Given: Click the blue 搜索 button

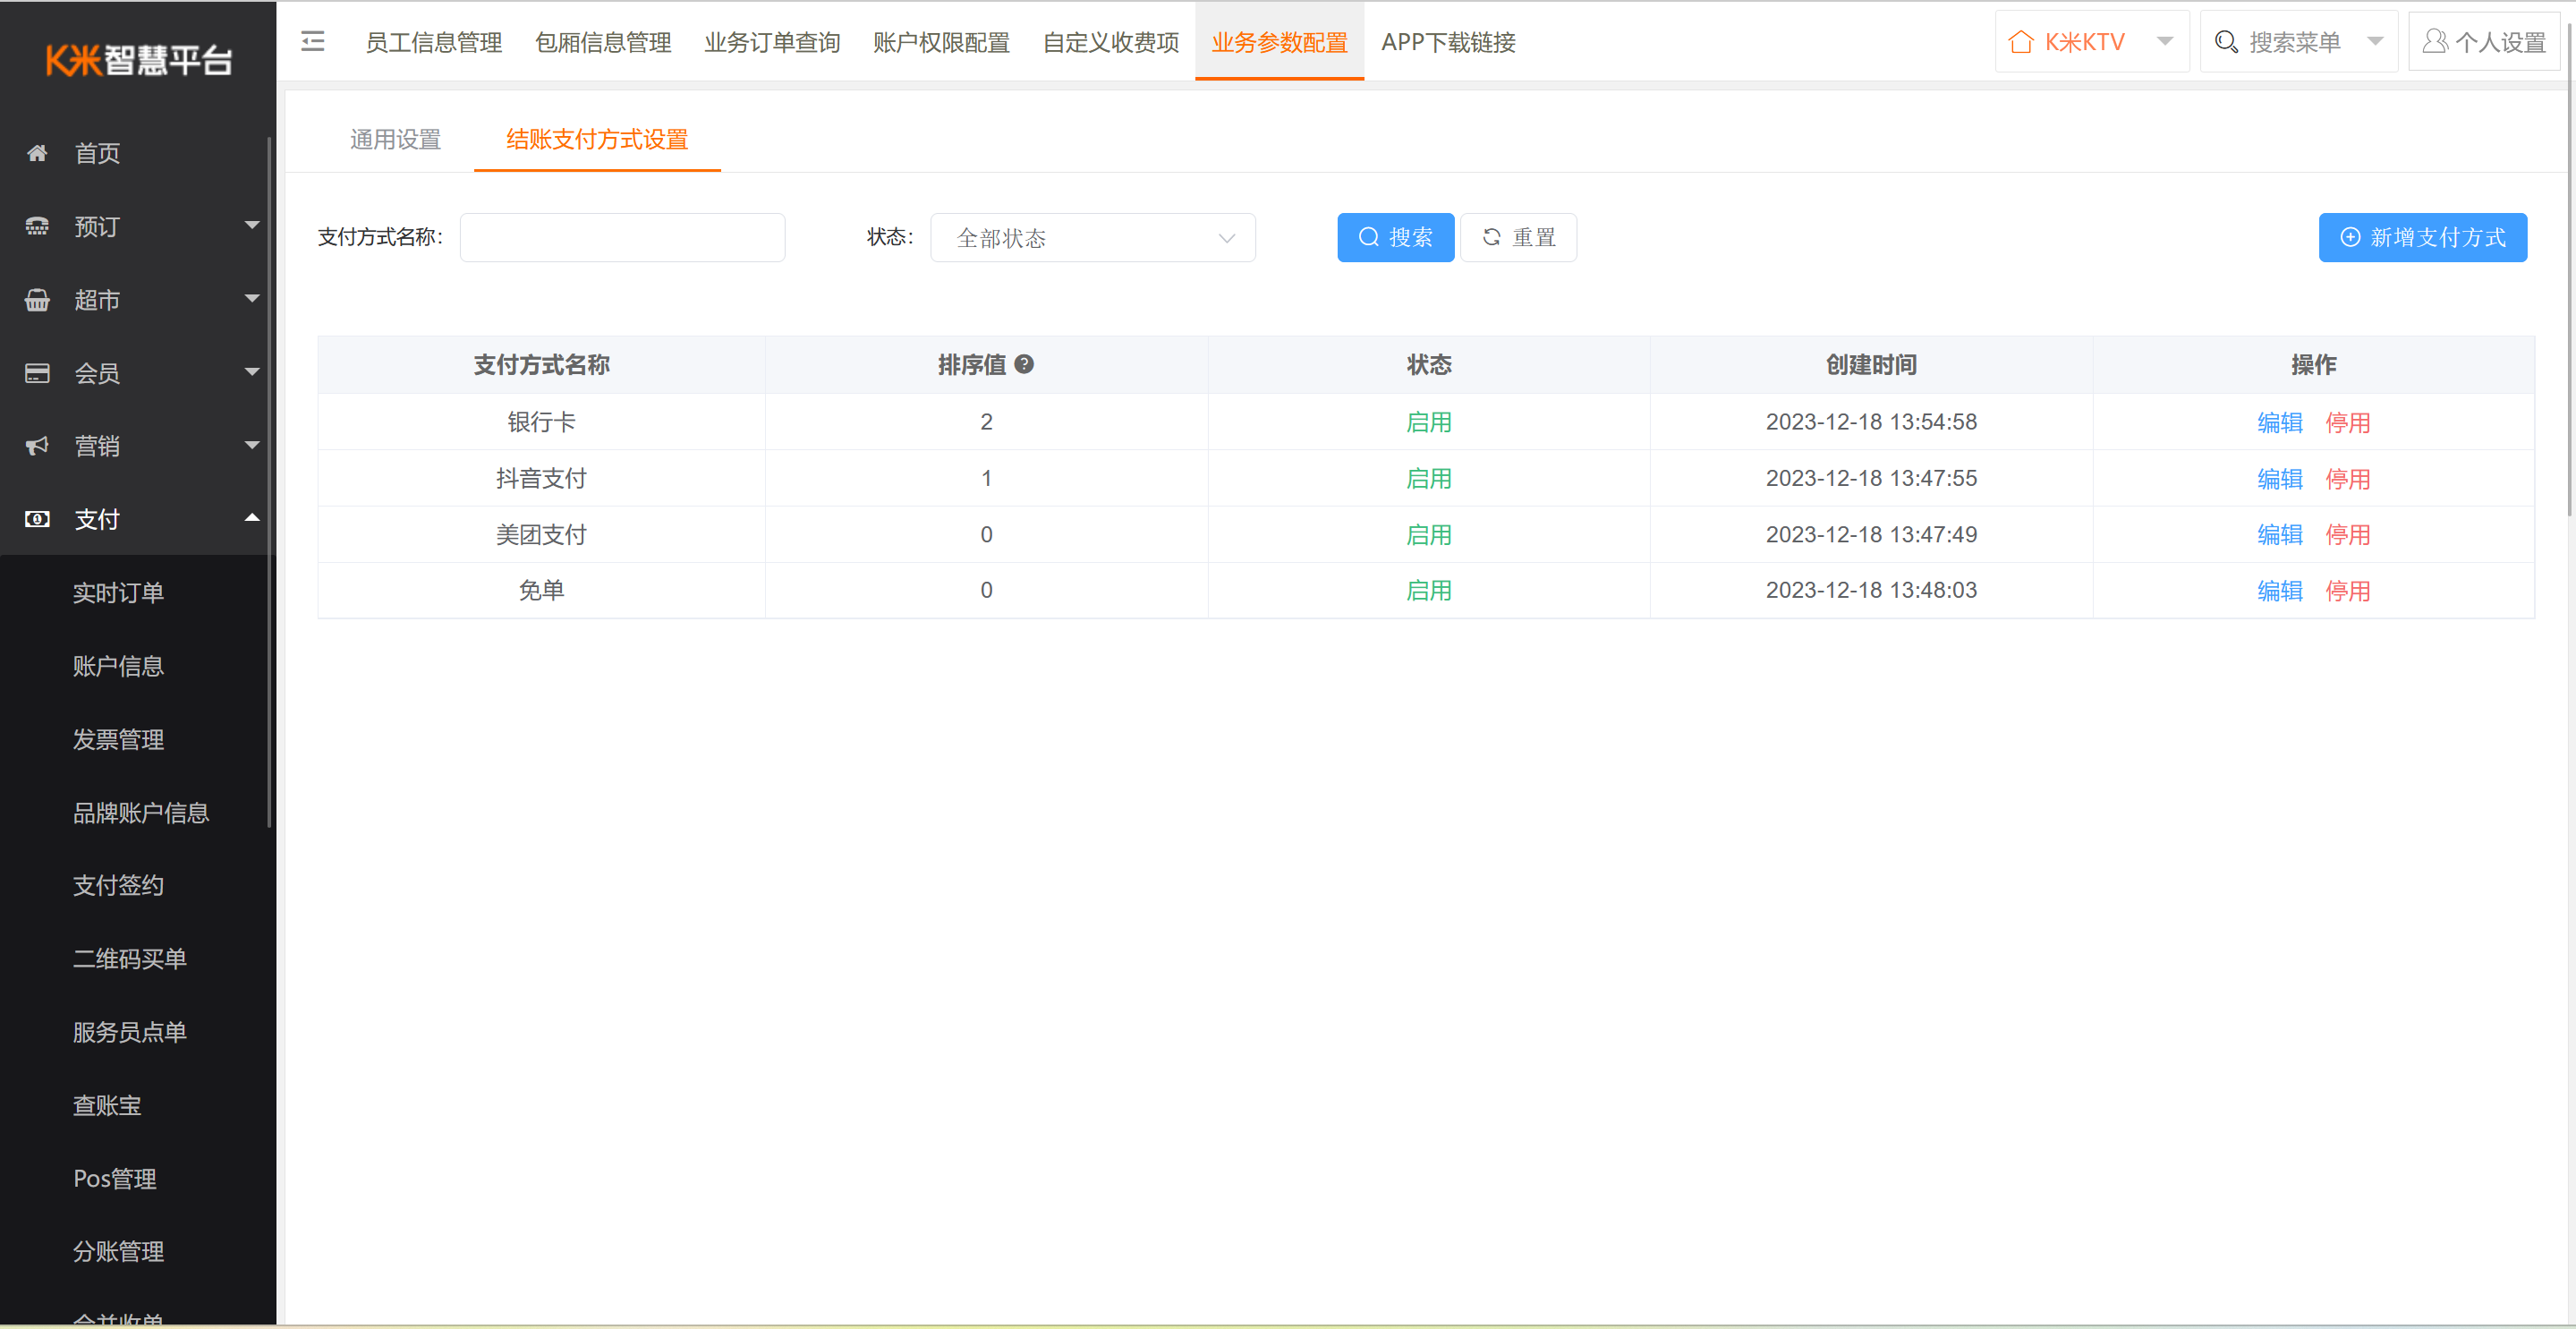Looking at the screenshot, I should click(x=1395, y=237).
